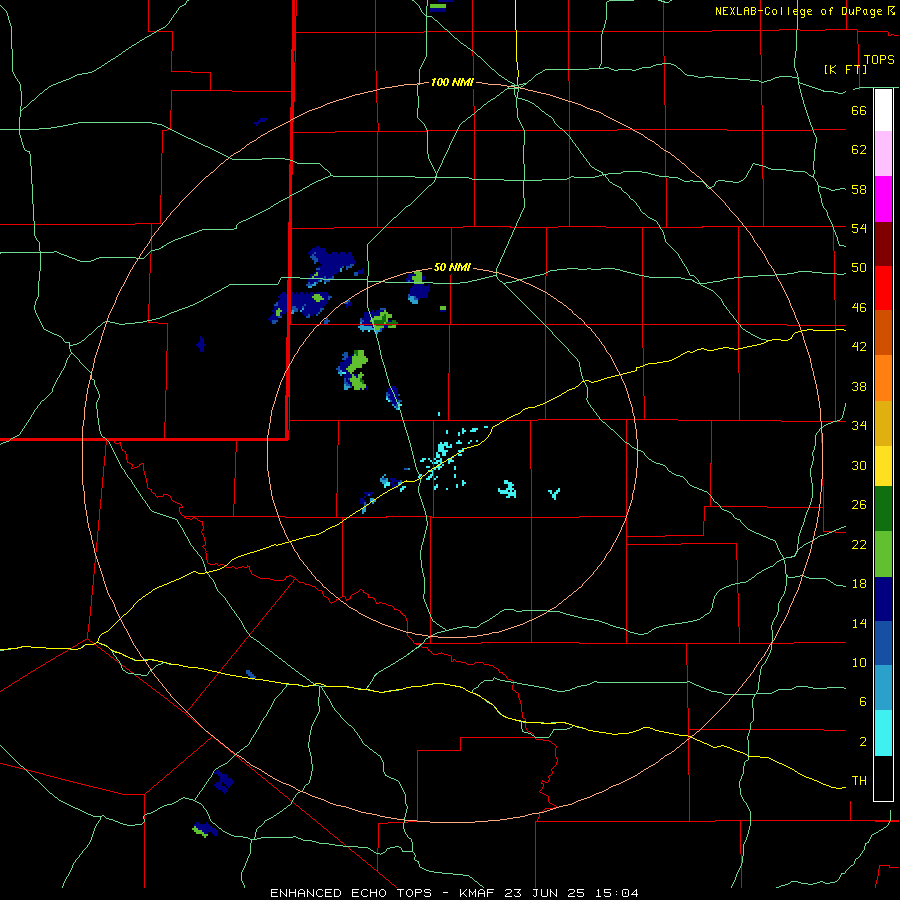Click the "NEXLAB-College of DuPage" credit text
900x900 pixels.
[798, 11]
